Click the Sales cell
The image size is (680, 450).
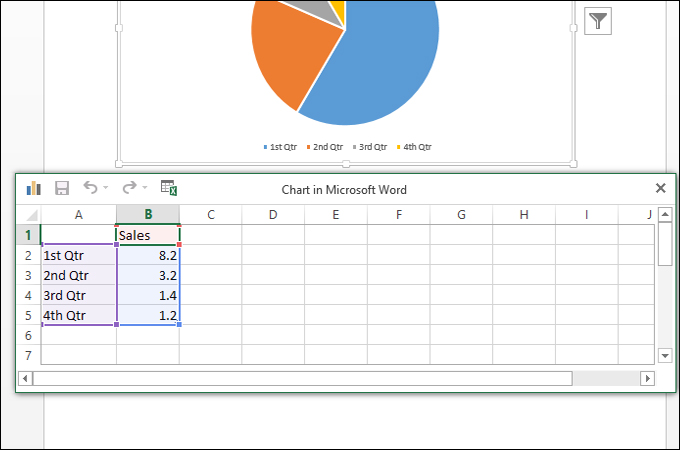point(148,235)
